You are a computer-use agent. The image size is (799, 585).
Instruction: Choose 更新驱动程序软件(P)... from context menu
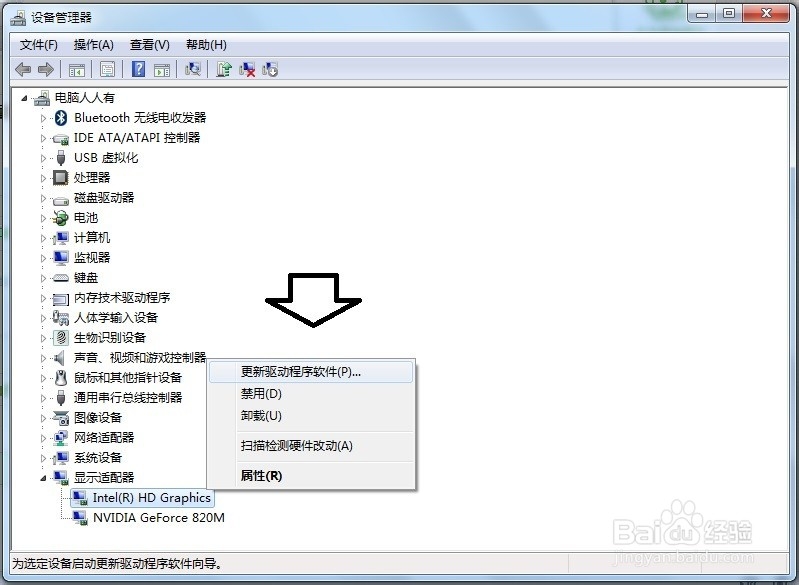311,372
